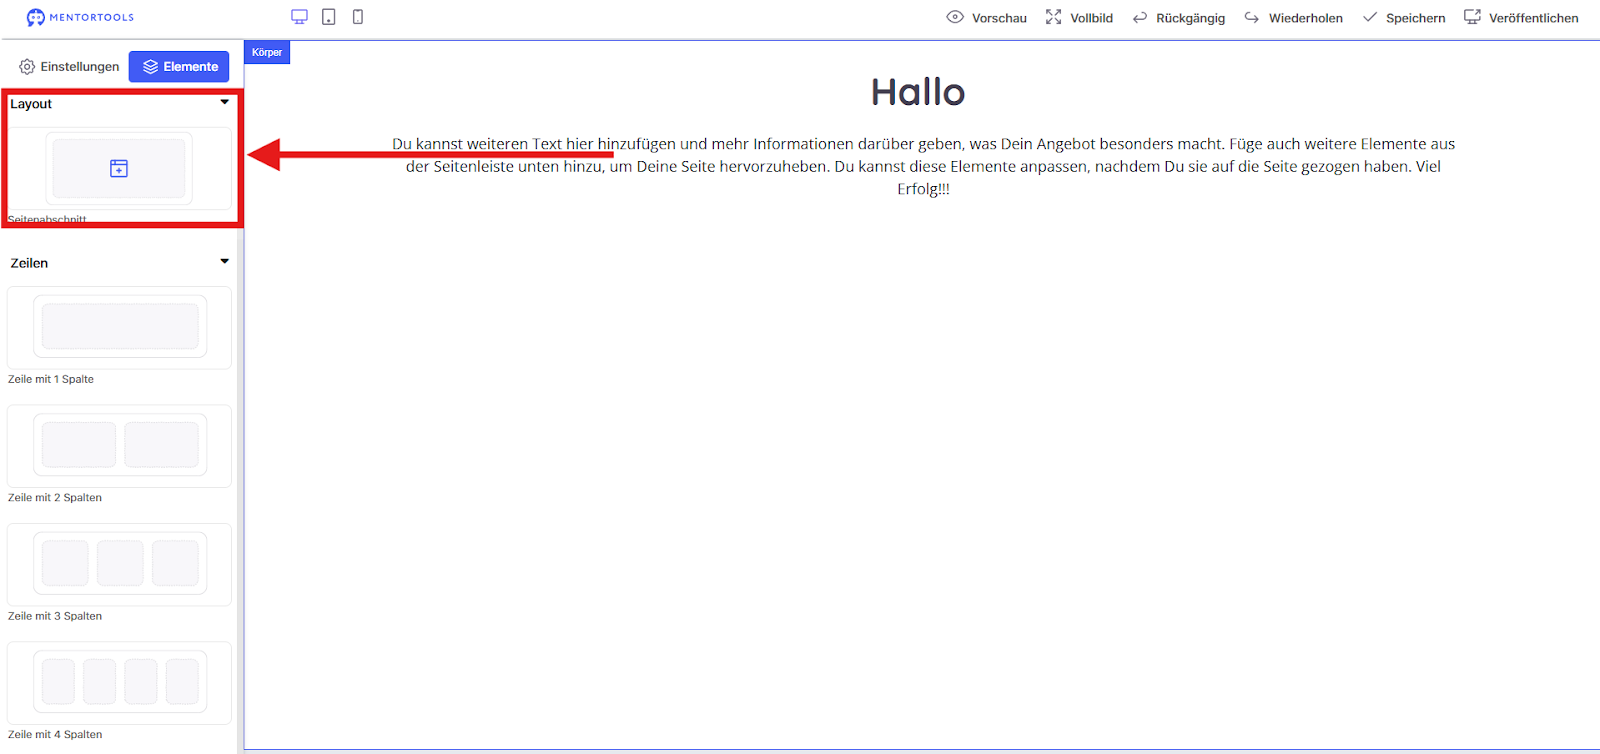
Task: Collapse the Zeilen section arrow
Action: tap(225, 261)
